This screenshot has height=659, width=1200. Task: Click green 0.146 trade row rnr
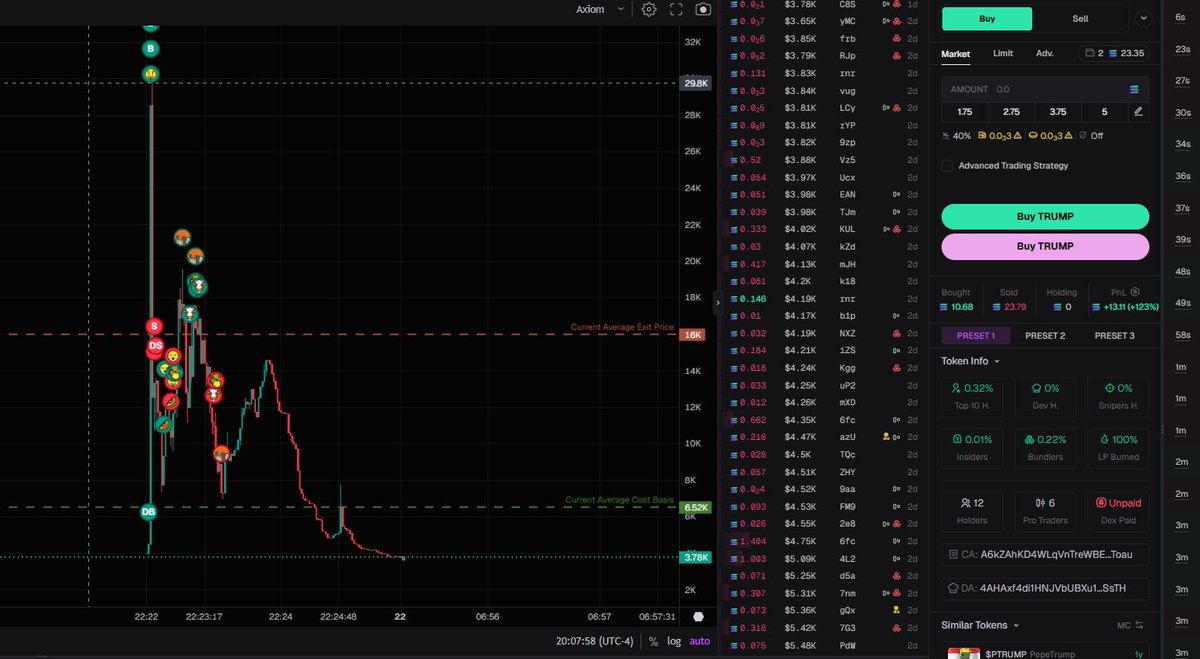824,298
